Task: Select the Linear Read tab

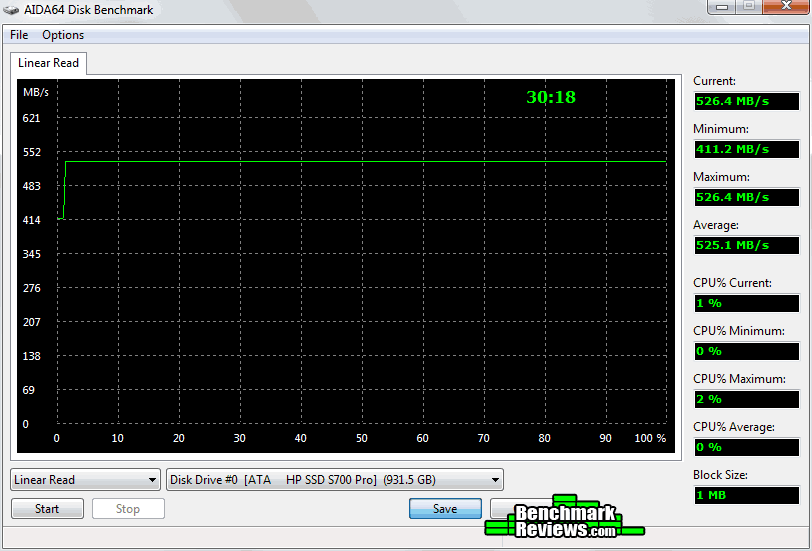Action: point(49,63)
